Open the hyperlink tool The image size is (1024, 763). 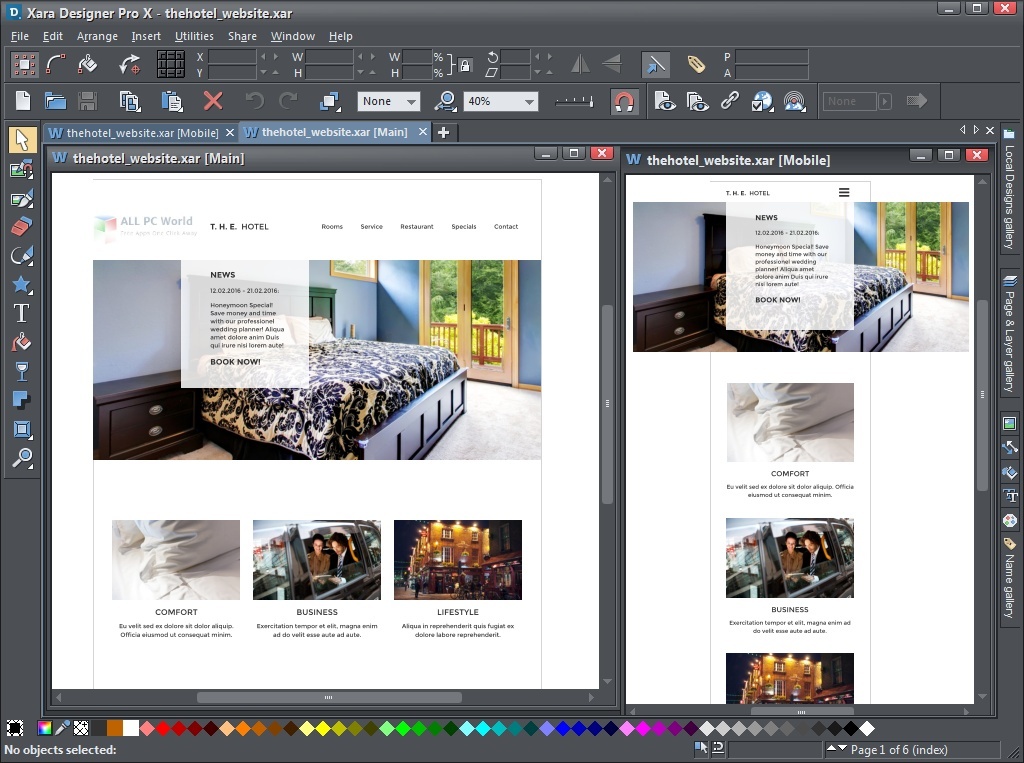731,100
